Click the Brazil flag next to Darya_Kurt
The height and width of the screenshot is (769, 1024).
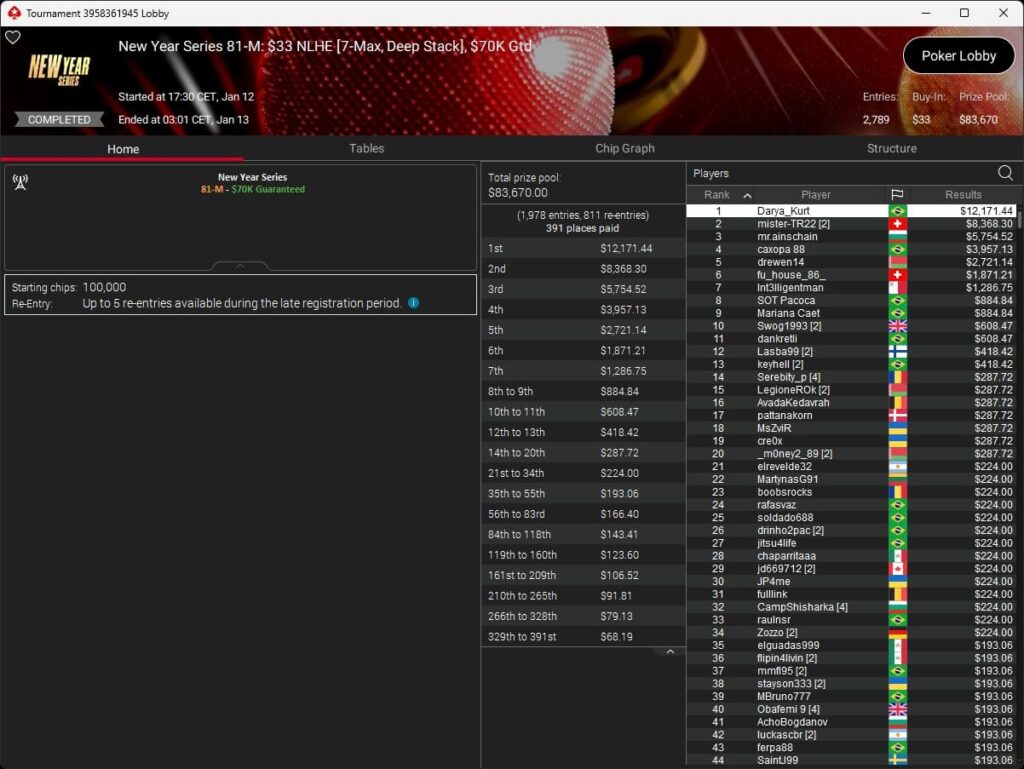click(x=897, y=211)
